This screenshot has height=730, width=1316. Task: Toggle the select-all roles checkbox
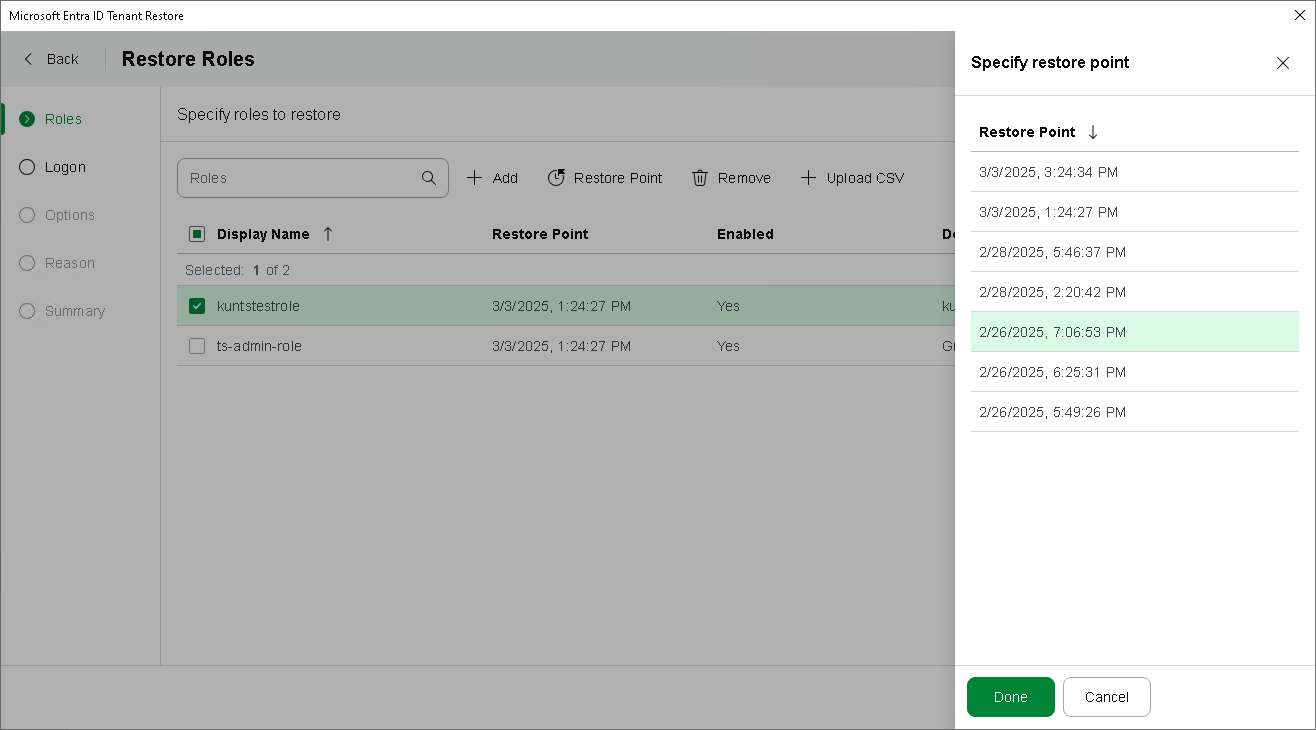tap(197, 234)
